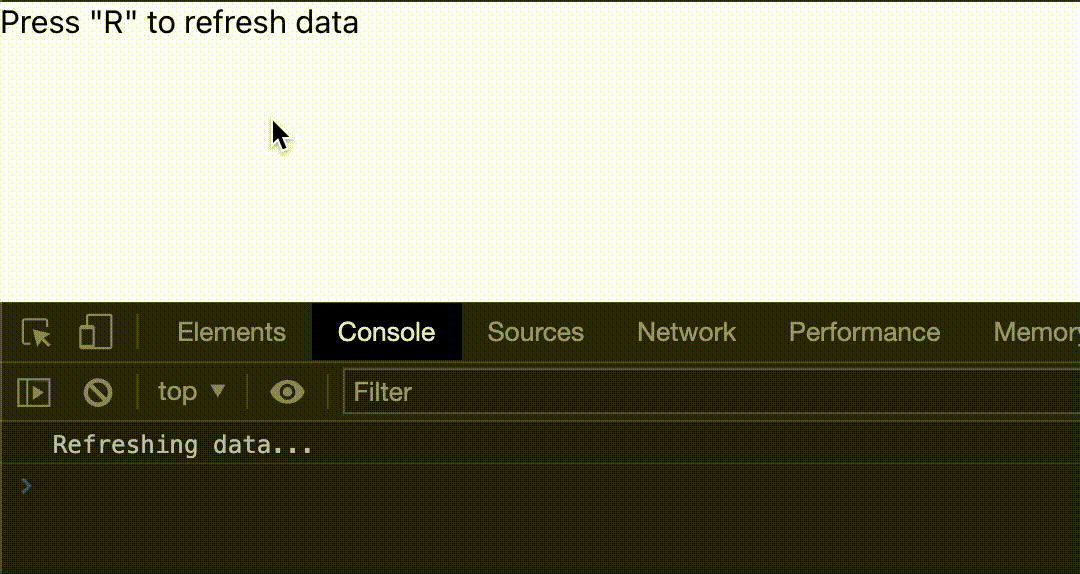Click the clear console icon
1080x574 pixels.
(97, 392)
